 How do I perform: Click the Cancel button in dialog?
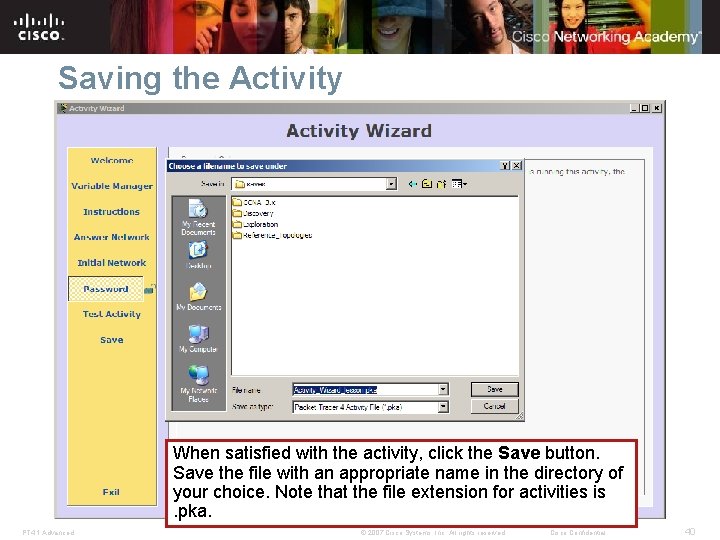coord(495,406)
